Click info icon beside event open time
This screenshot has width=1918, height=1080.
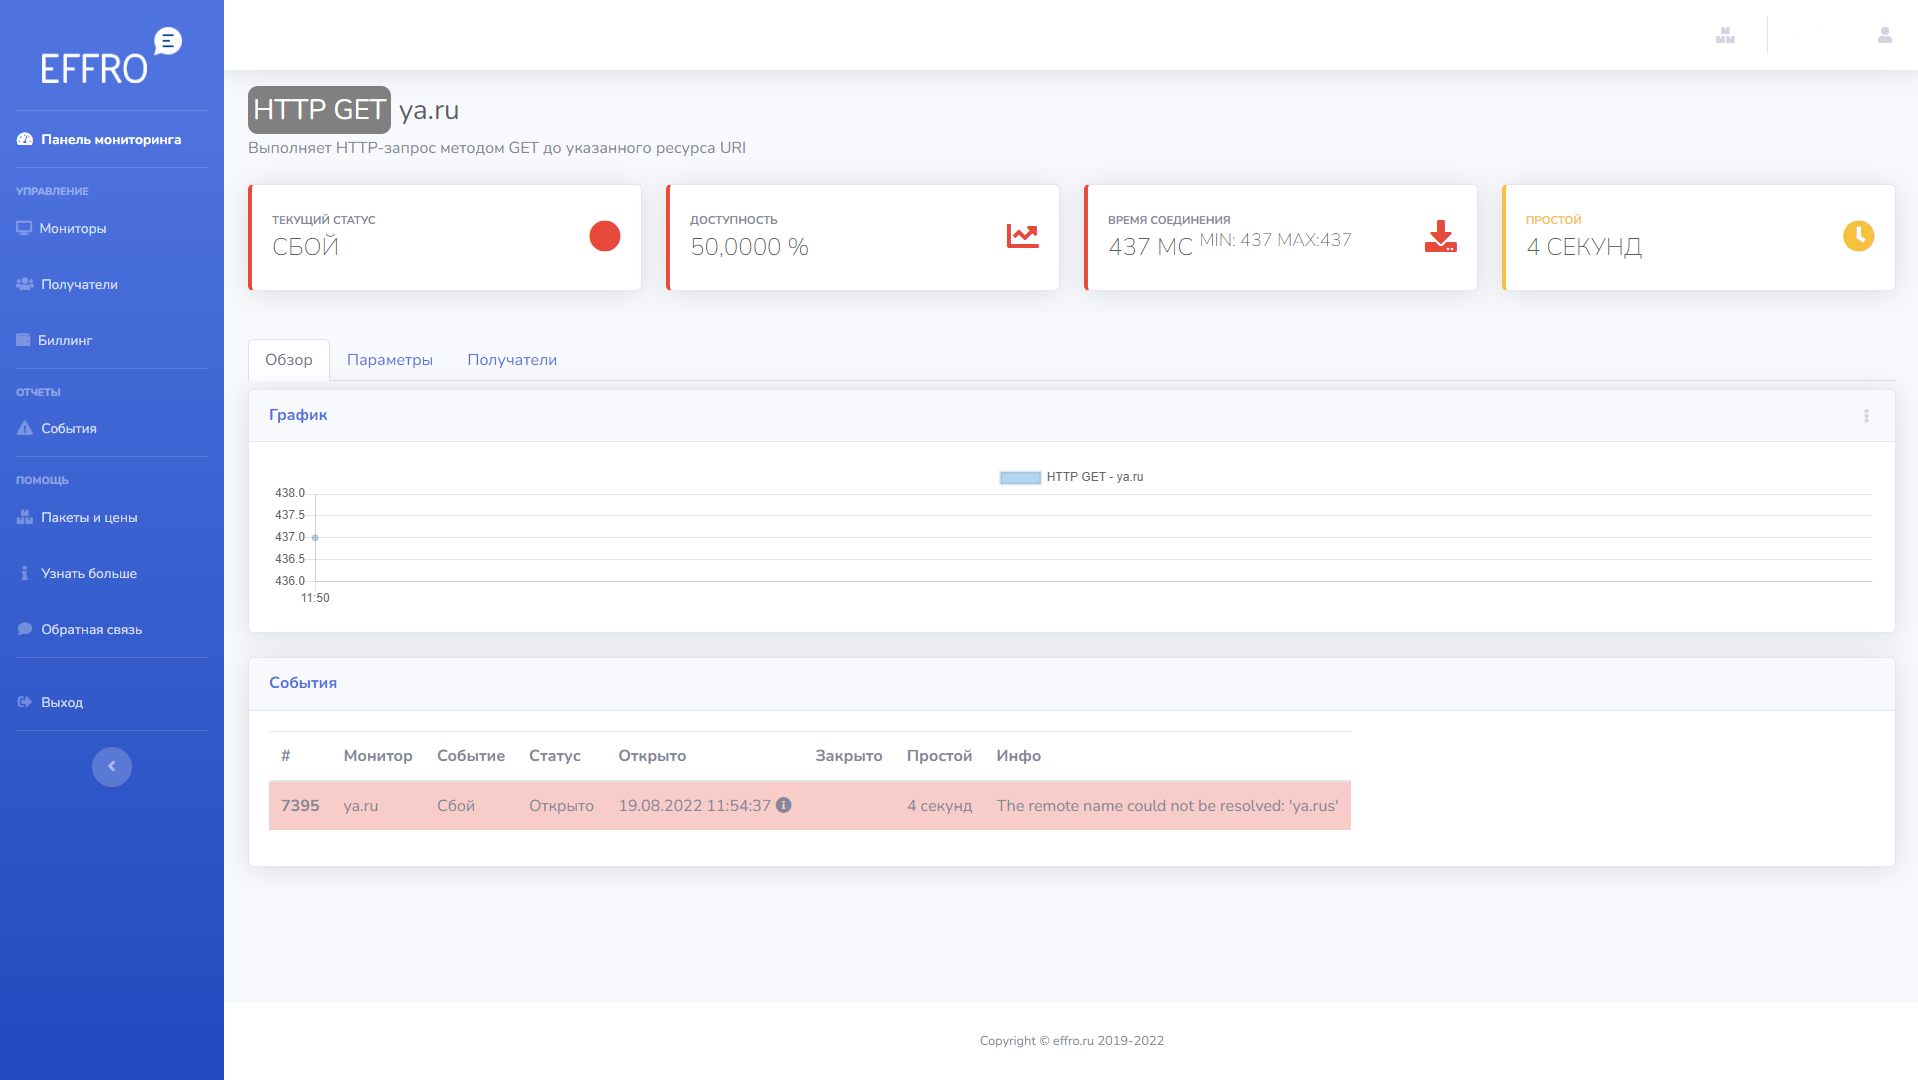pos(784,805)
